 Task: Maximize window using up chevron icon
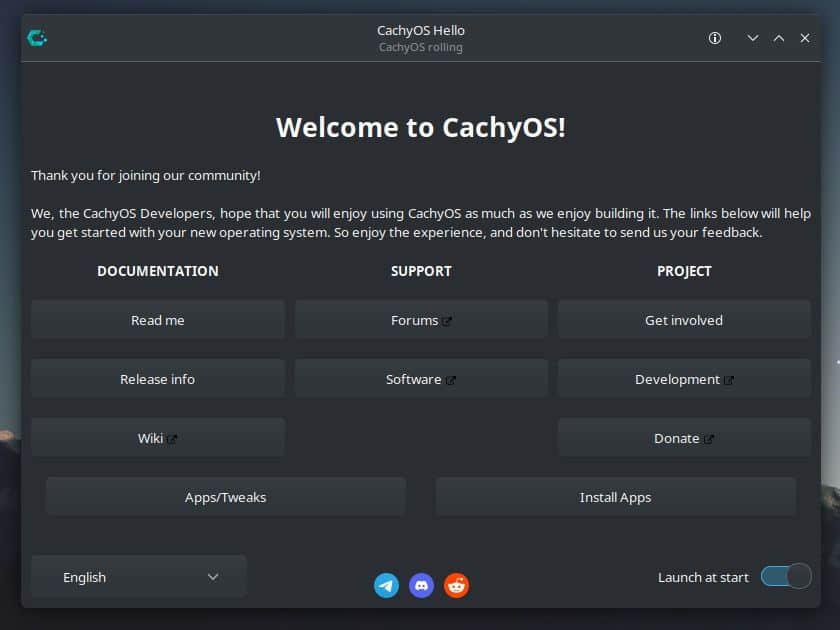pyautogui.click(x=779, y=38)
